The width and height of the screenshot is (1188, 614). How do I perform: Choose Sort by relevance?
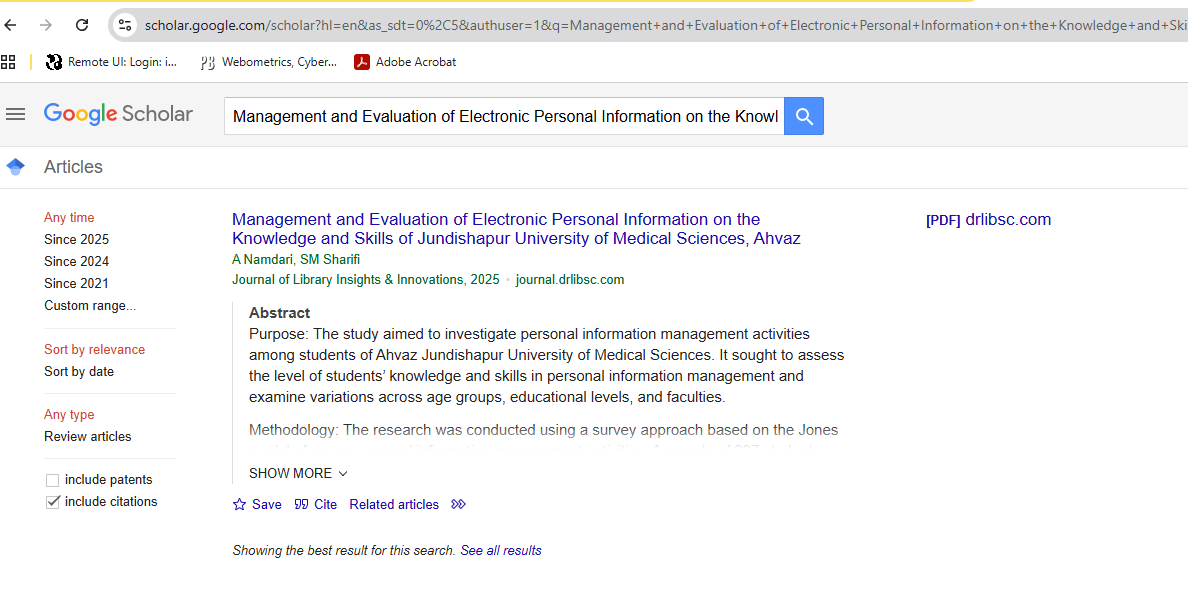tap(95, 349)
